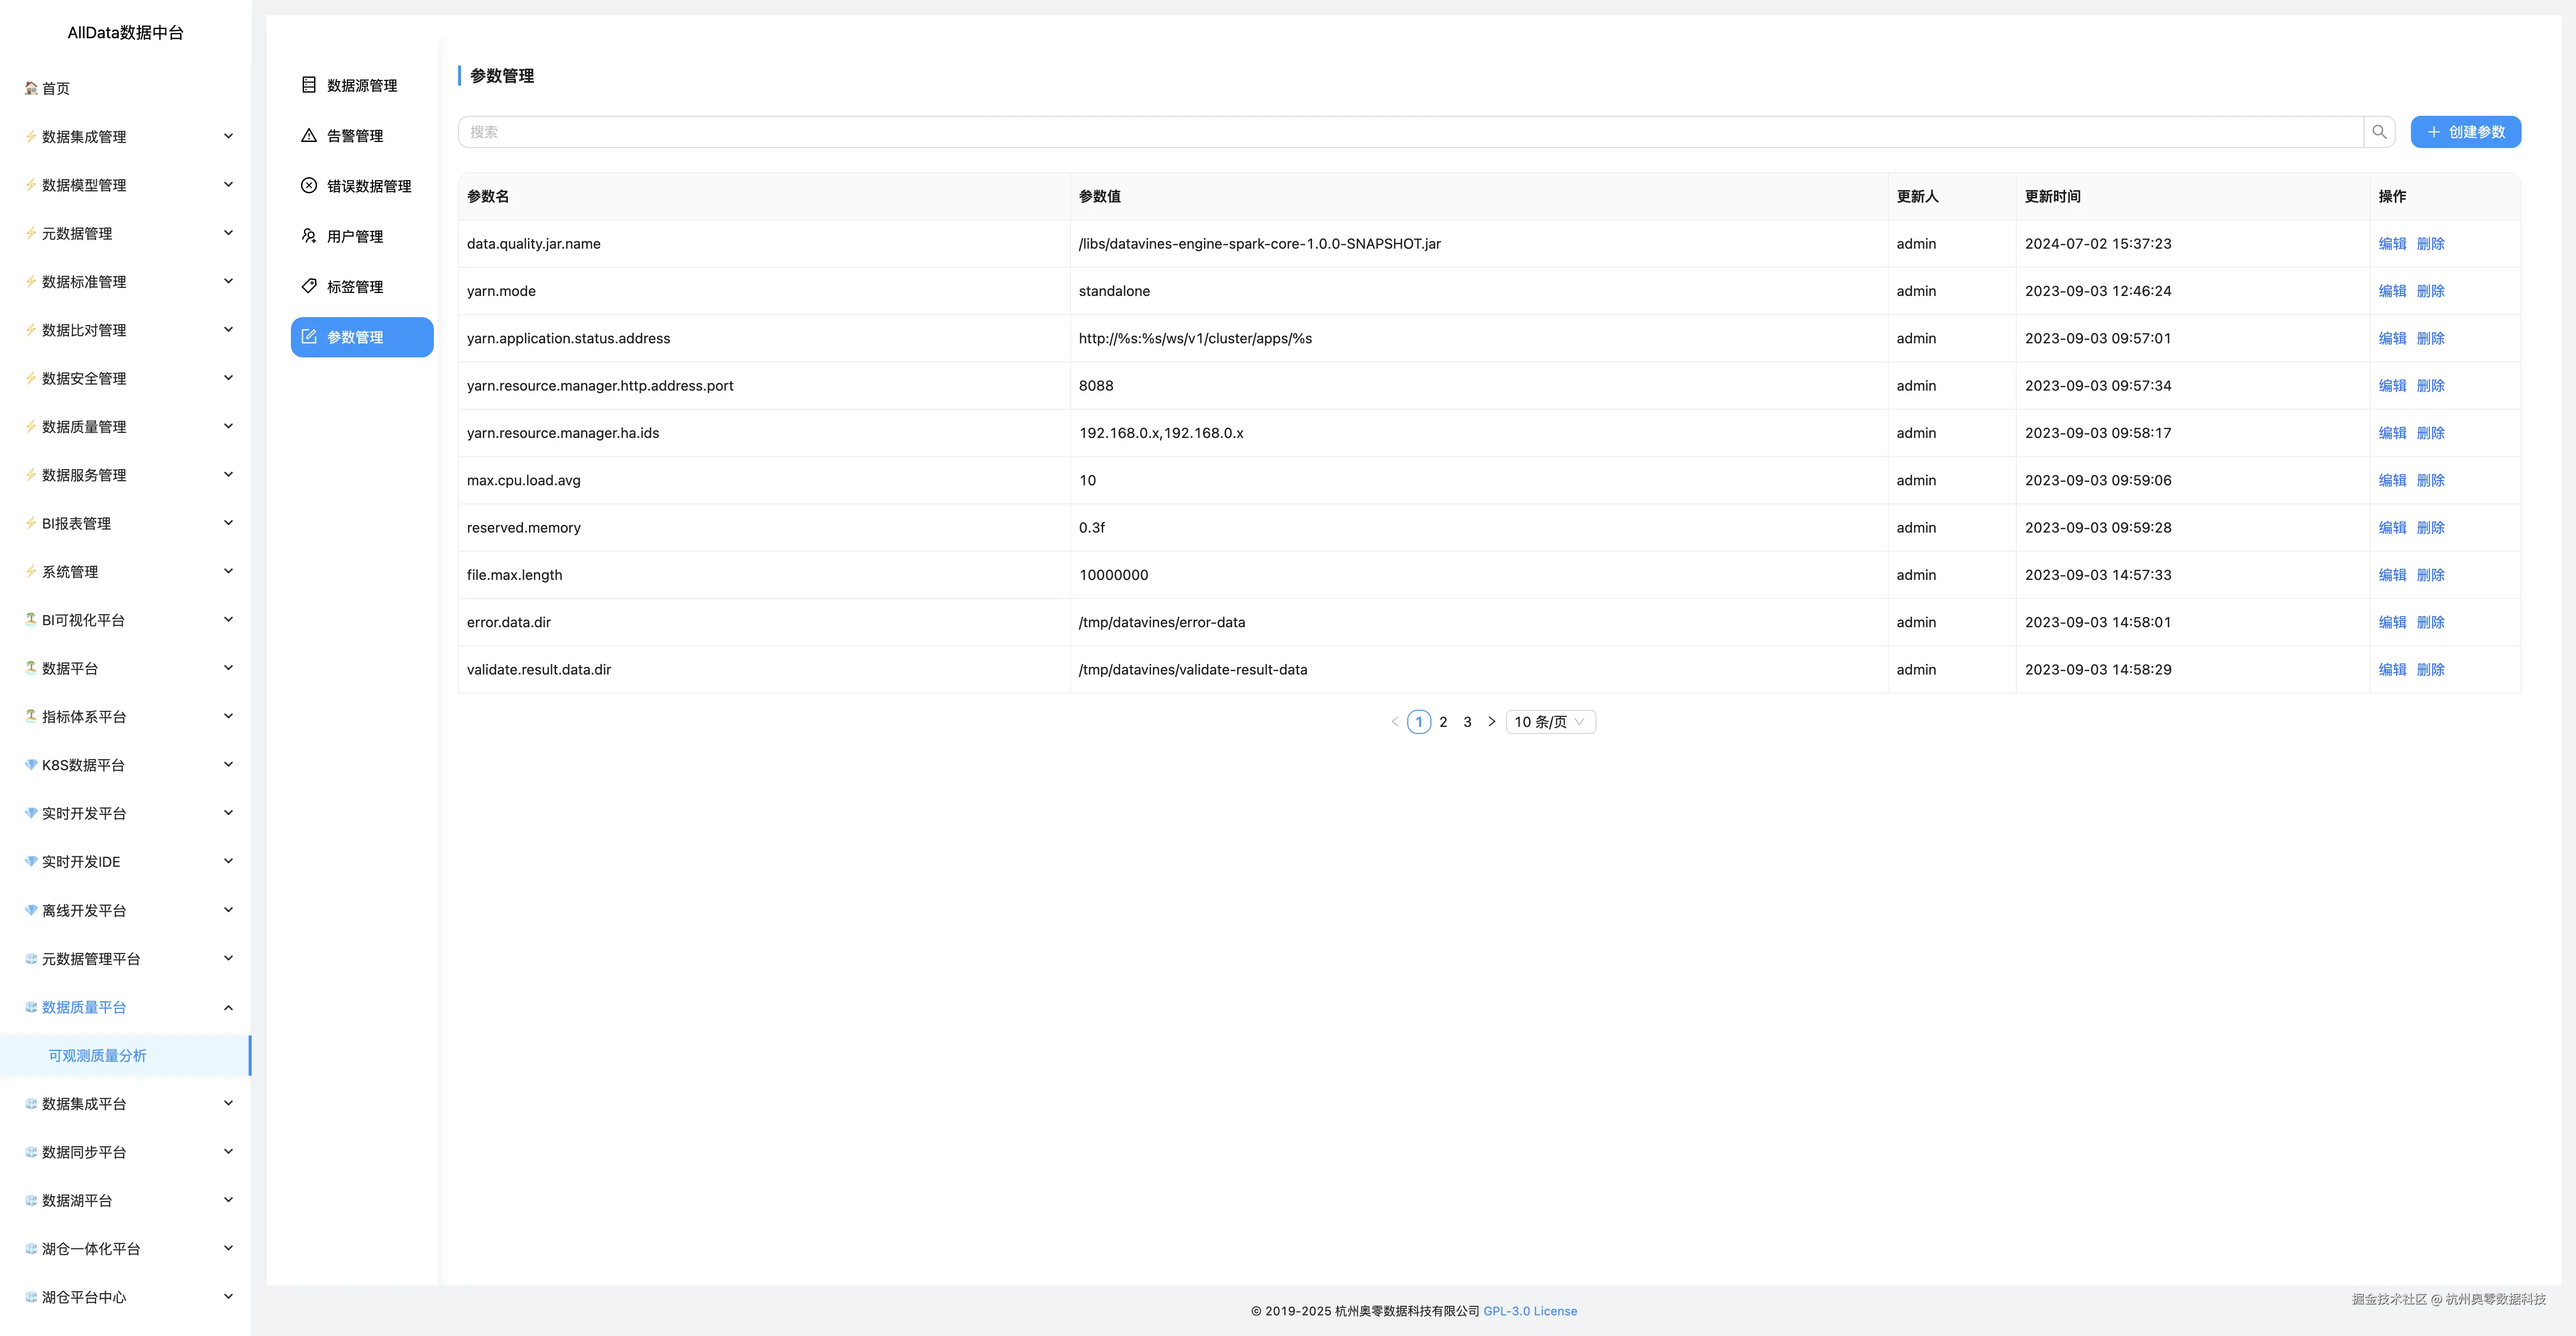The width and height of the screenshot is (2576, 1336).
Task: Open the GPL-3.0 License link
Action: coord(1529,1311)
